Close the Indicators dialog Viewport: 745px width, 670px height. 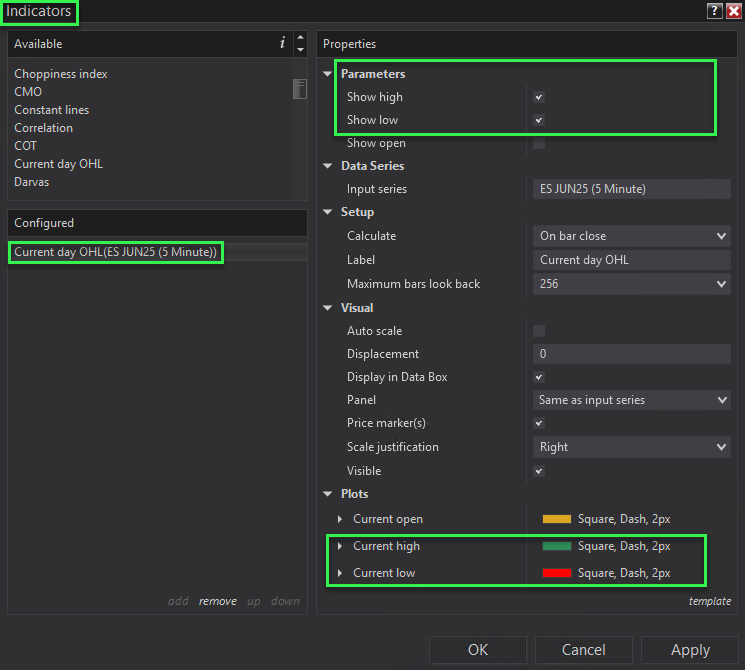[734, 10]
